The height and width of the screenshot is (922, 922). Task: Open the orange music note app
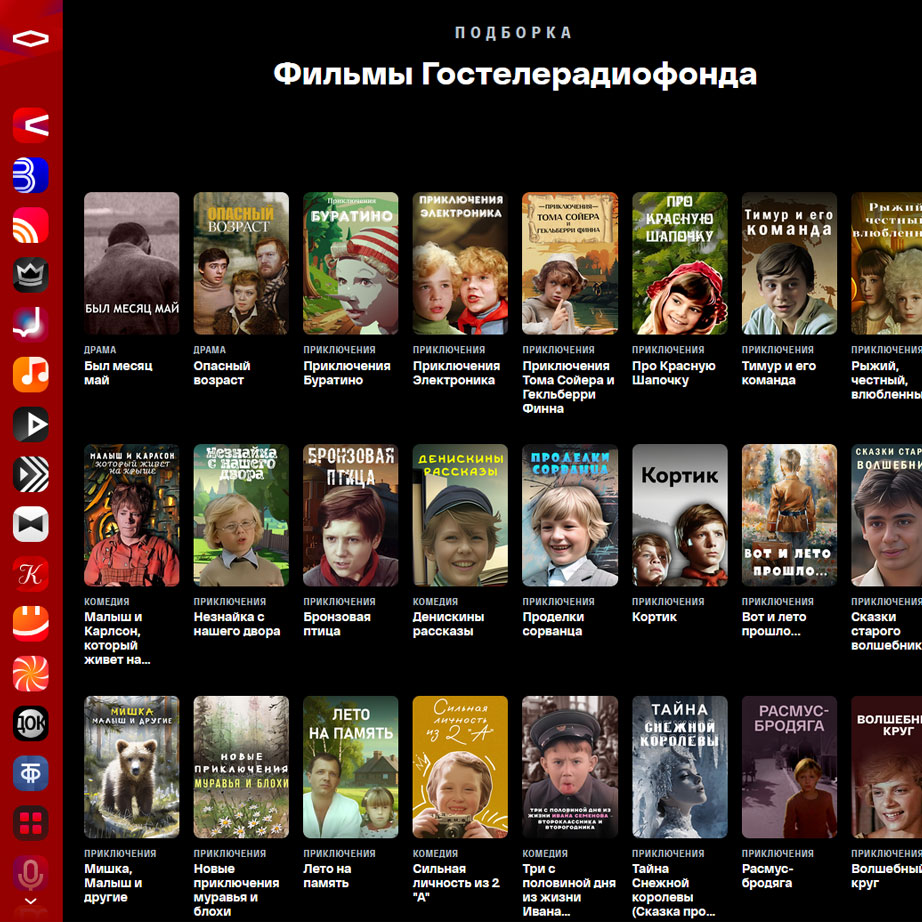click(x=31, y=375)
